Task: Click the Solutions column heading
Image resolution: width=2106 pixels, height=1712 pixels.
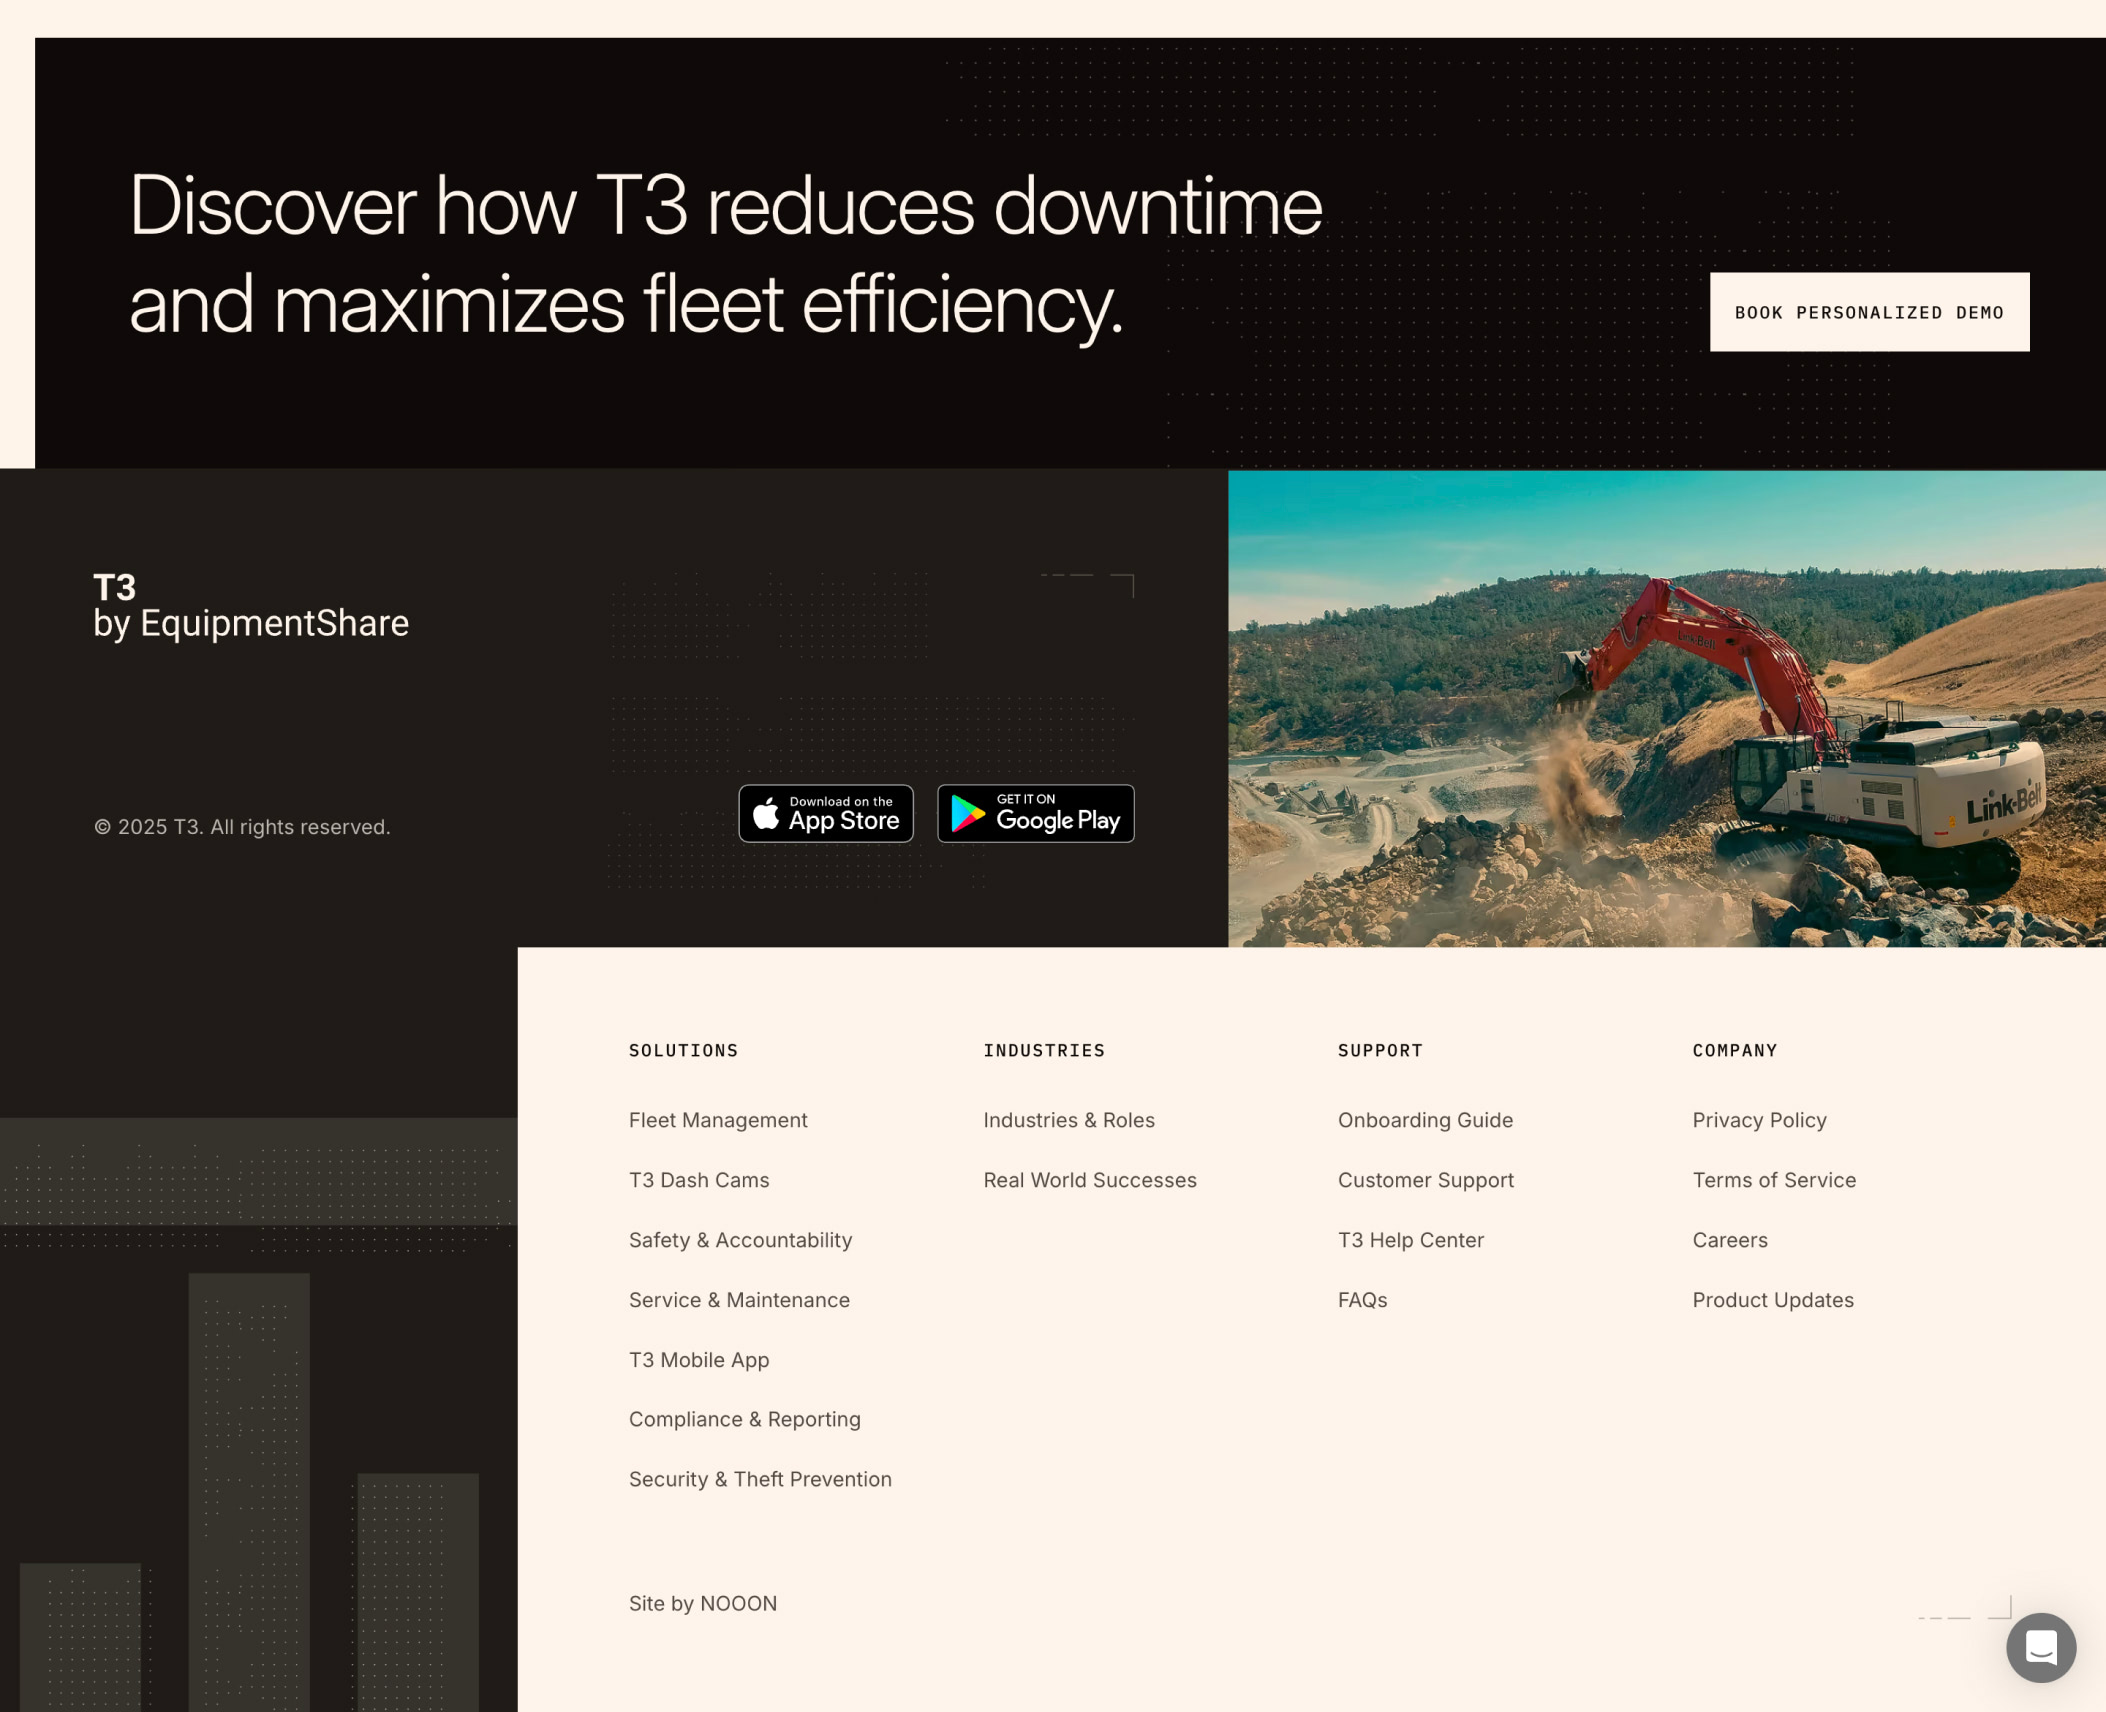Action: 683,1050
